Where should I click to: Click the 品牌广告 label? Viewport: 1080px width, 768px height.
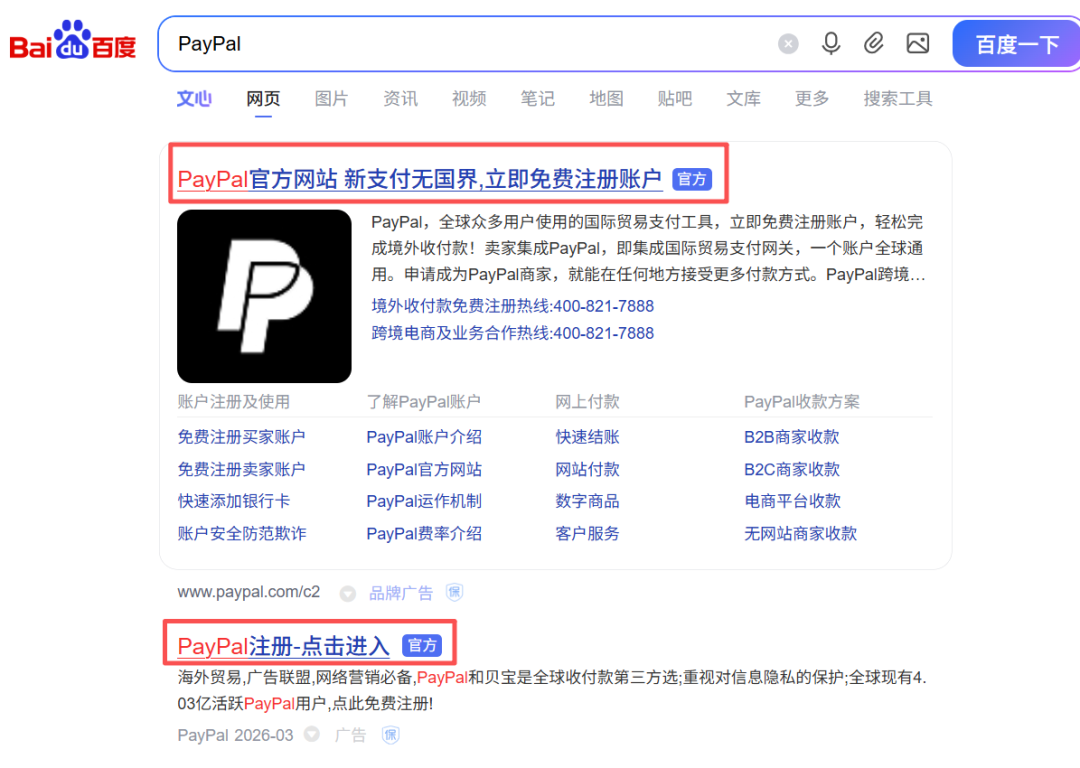[x=401, y=593]
